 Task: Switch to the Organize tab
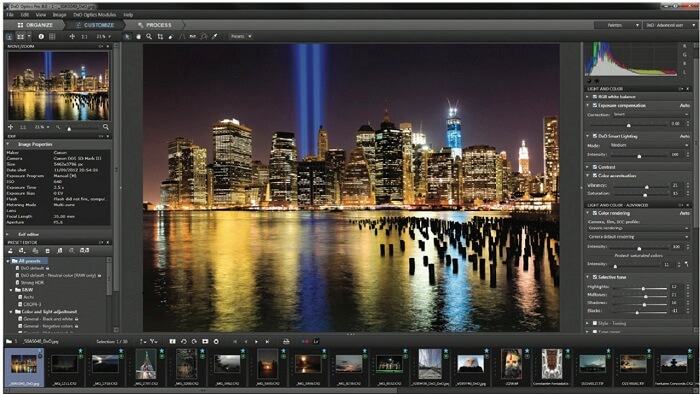point(35,25)
